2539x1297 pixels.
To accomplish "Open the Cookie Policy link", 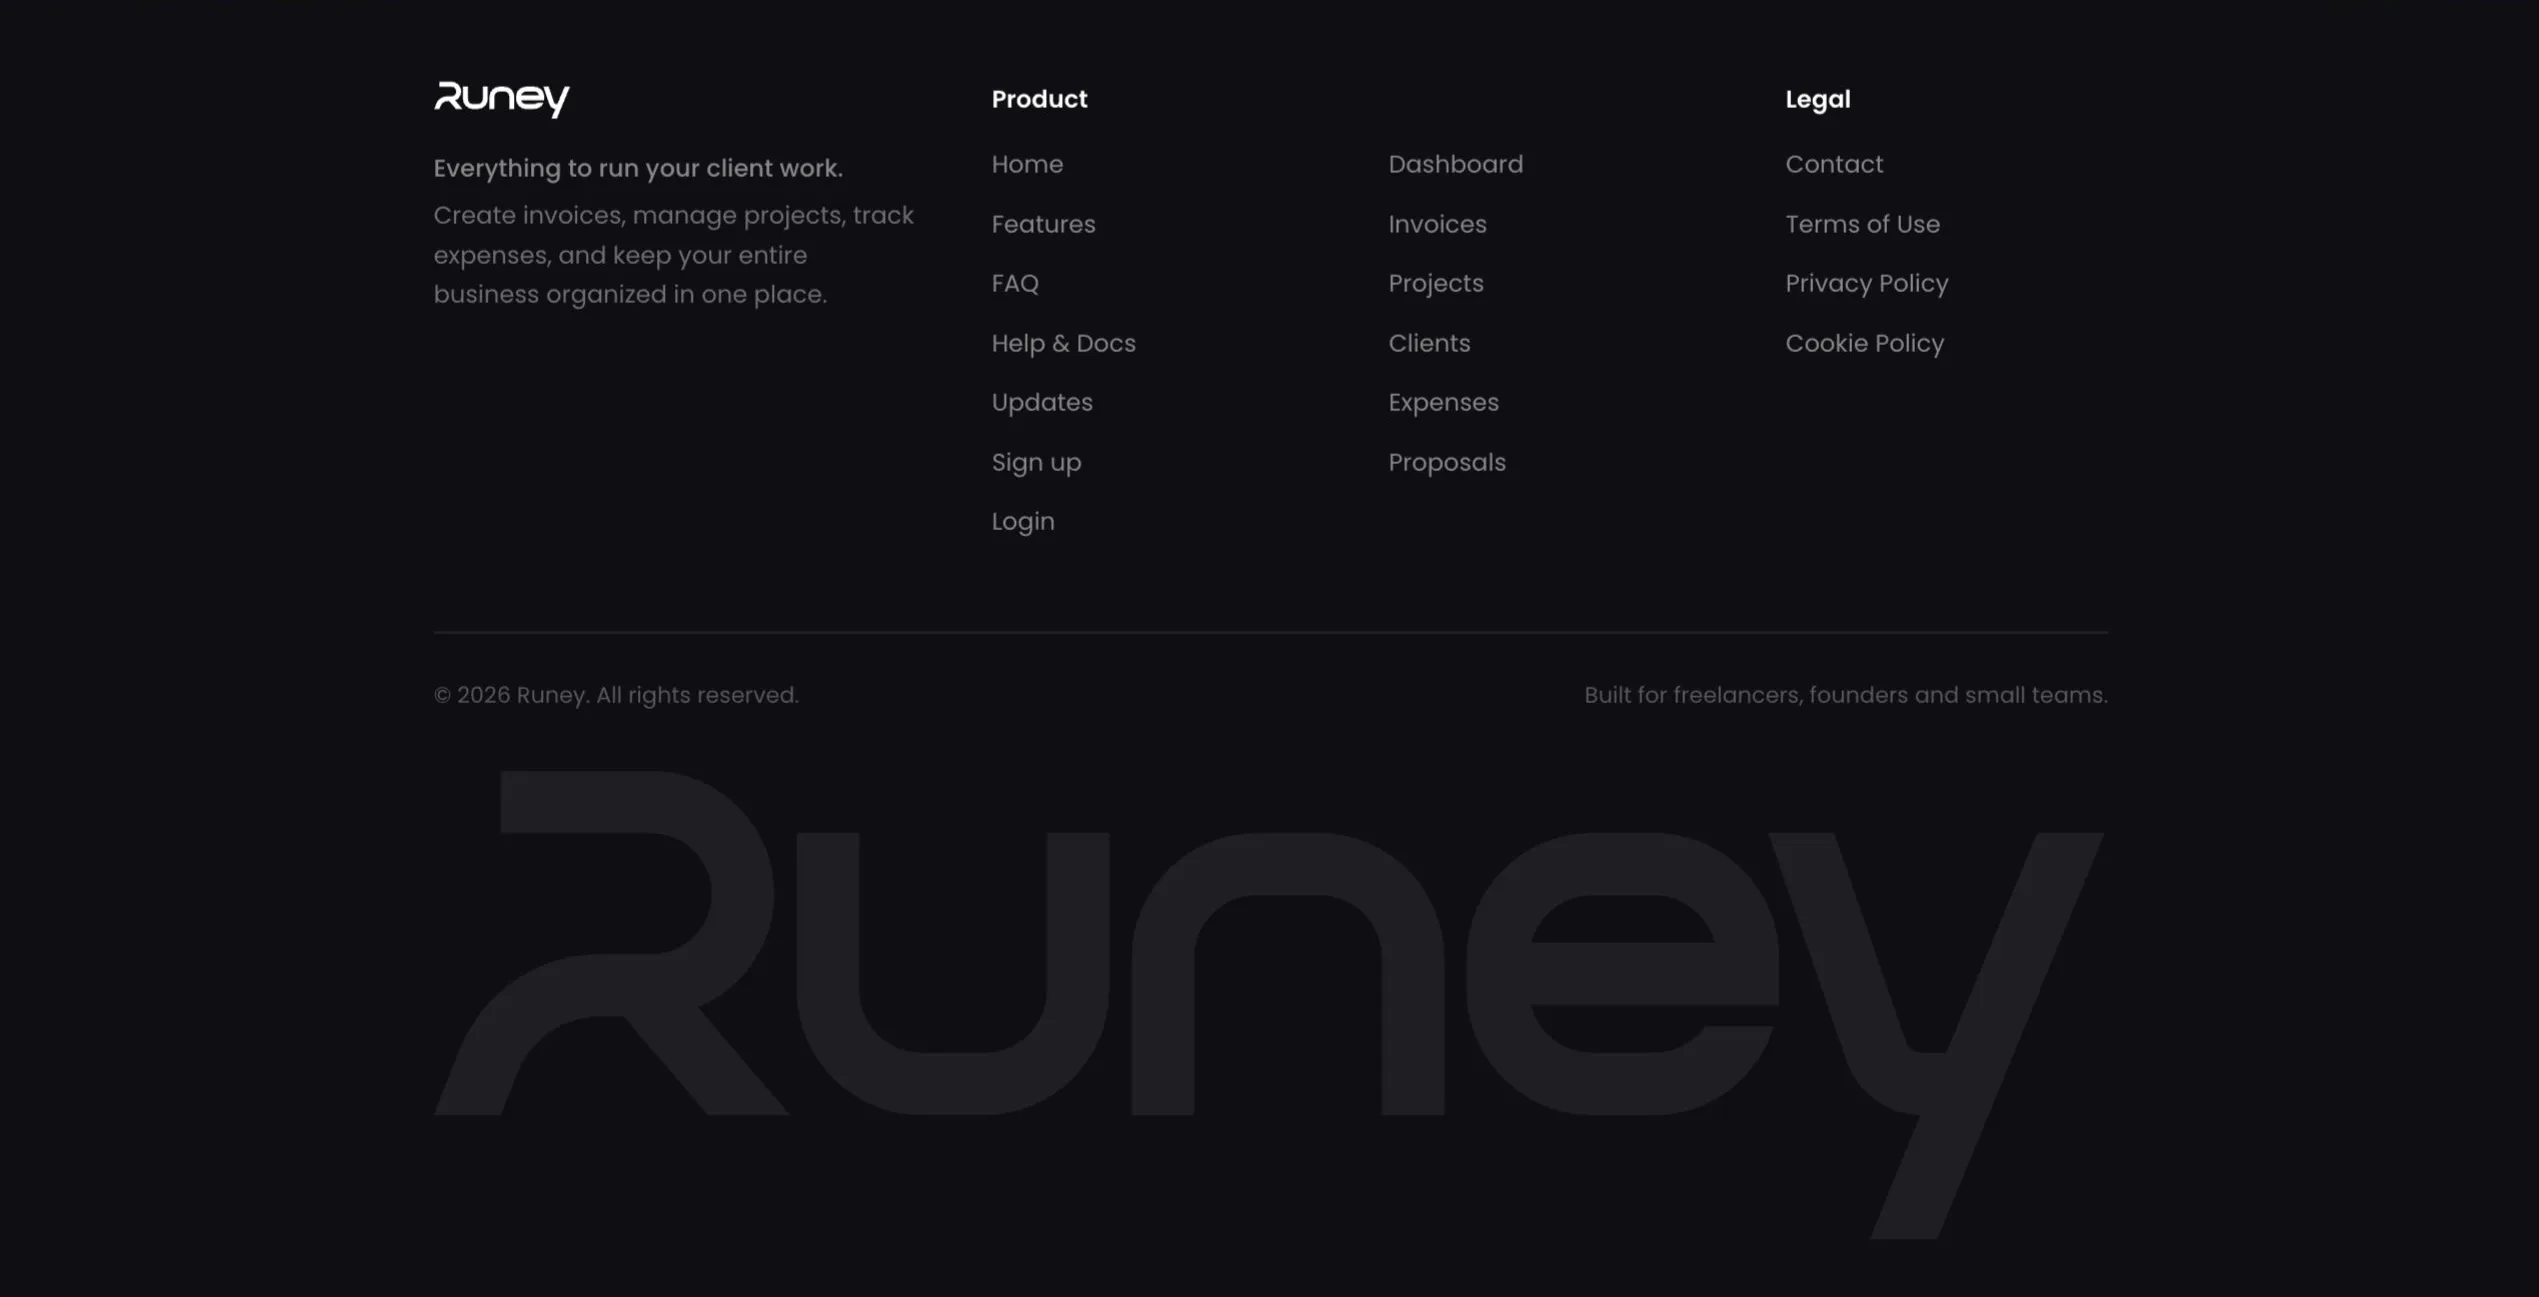I will coord(1864,343).
